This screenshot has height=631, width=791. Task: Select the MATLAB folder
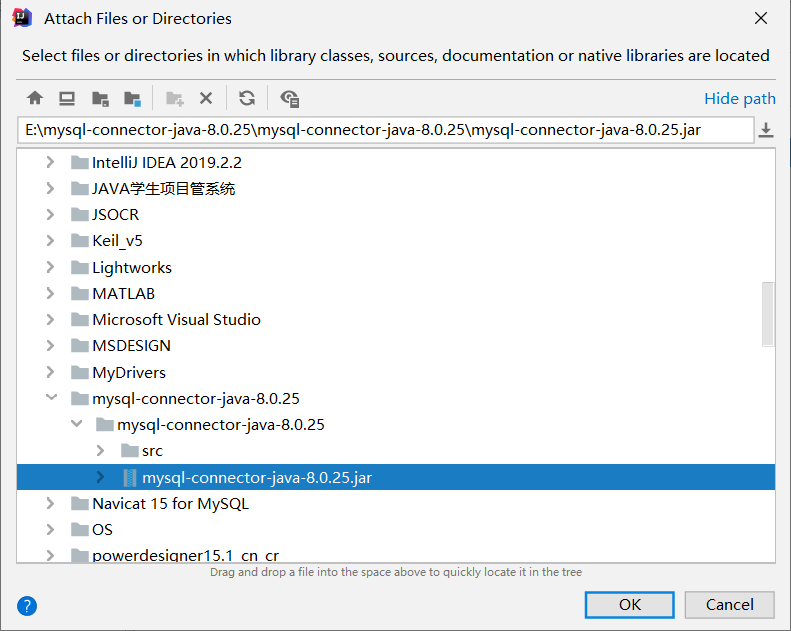(x=123, y=294)
